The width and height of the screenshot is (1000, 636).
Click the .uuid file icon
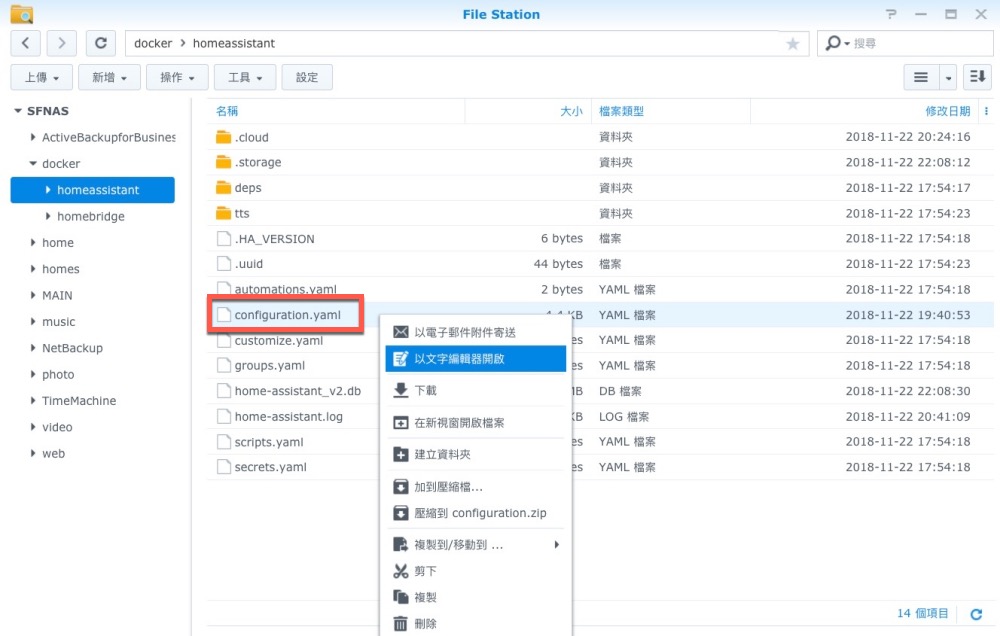224,263
